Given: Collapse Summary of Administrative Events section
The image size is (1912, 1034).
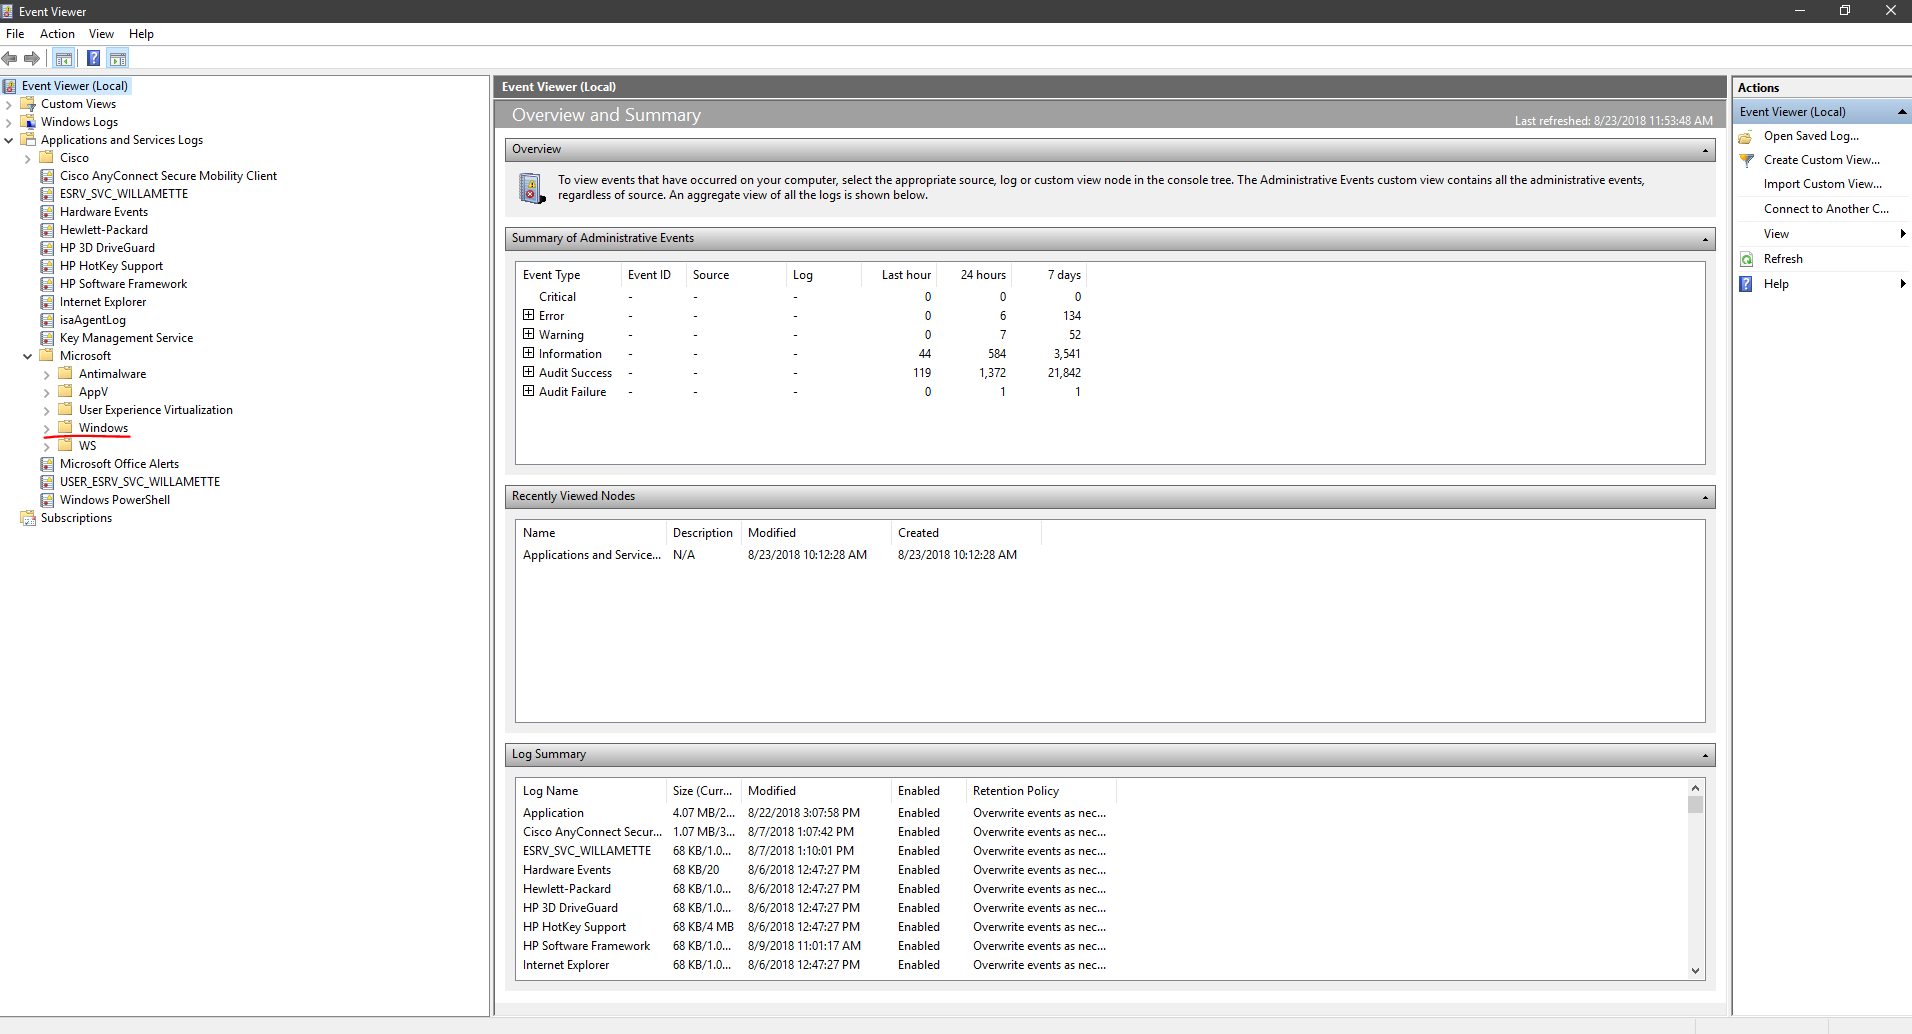Looking at the screenshot, I should [1705, 240].
